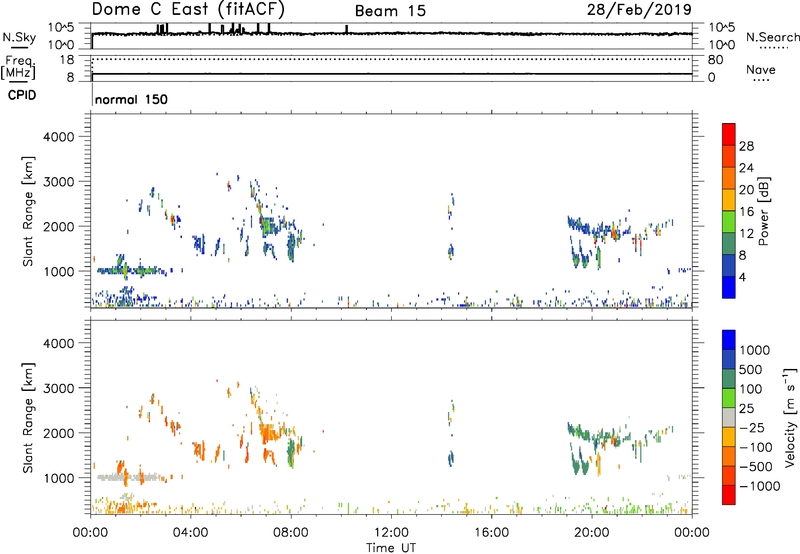Image resolution: width=800 pixels, height=554 pixels.
Task: Click the velocity panel's 'Slant Range [km]' label
Action: coord(28,418)
